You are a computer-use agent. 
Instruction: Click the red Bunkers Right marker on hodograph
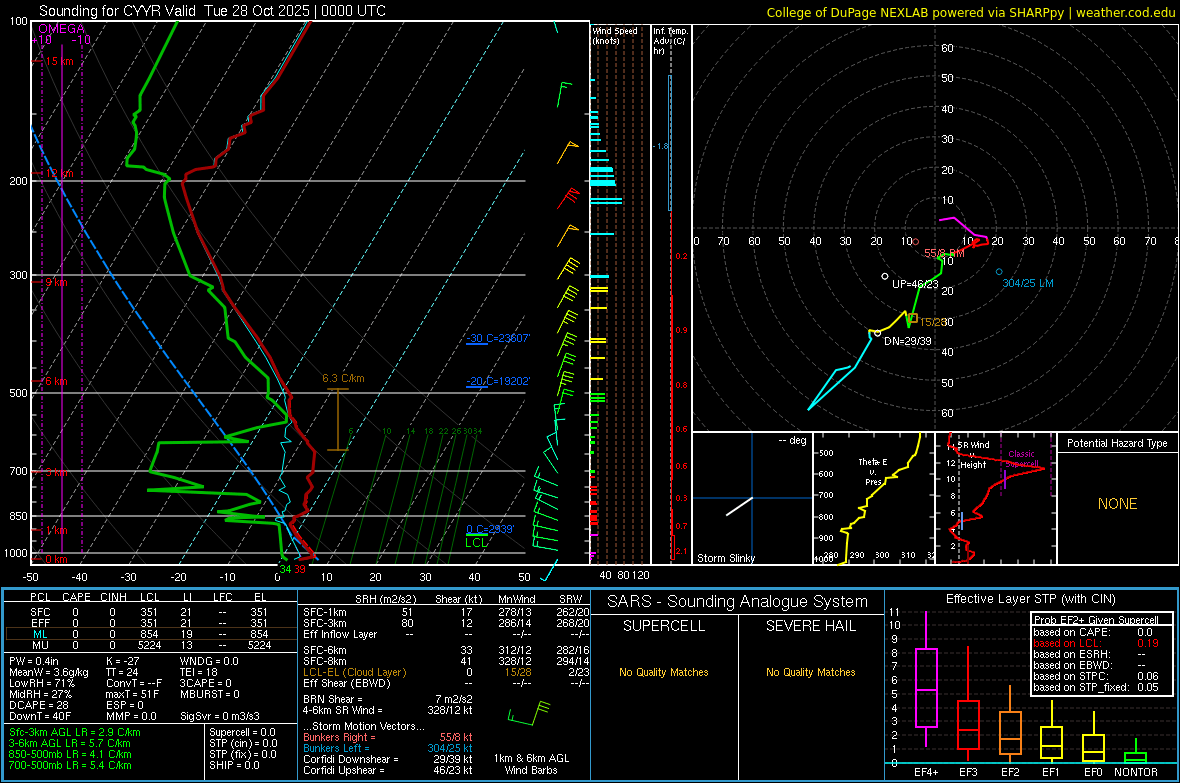pyautogui.click(x=915, y=242)
